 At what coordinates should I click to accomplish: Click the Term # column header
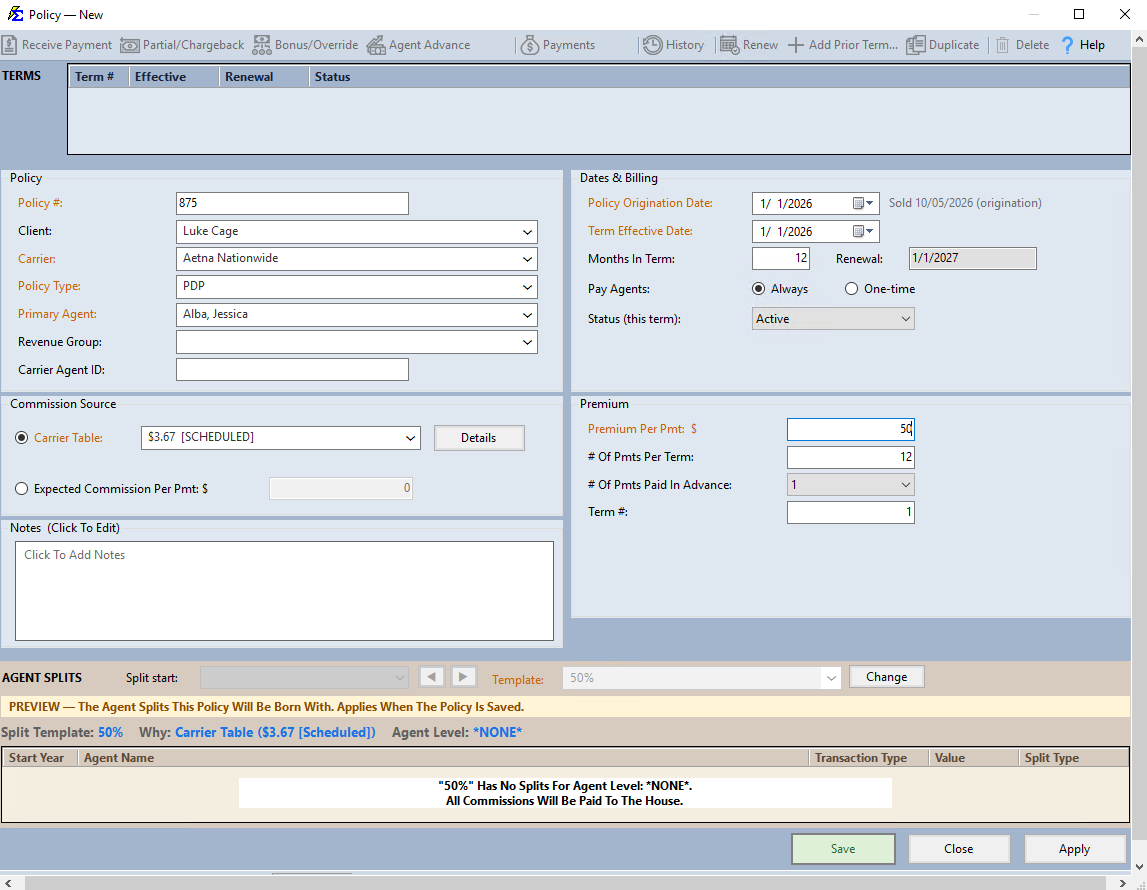[99, 77]
